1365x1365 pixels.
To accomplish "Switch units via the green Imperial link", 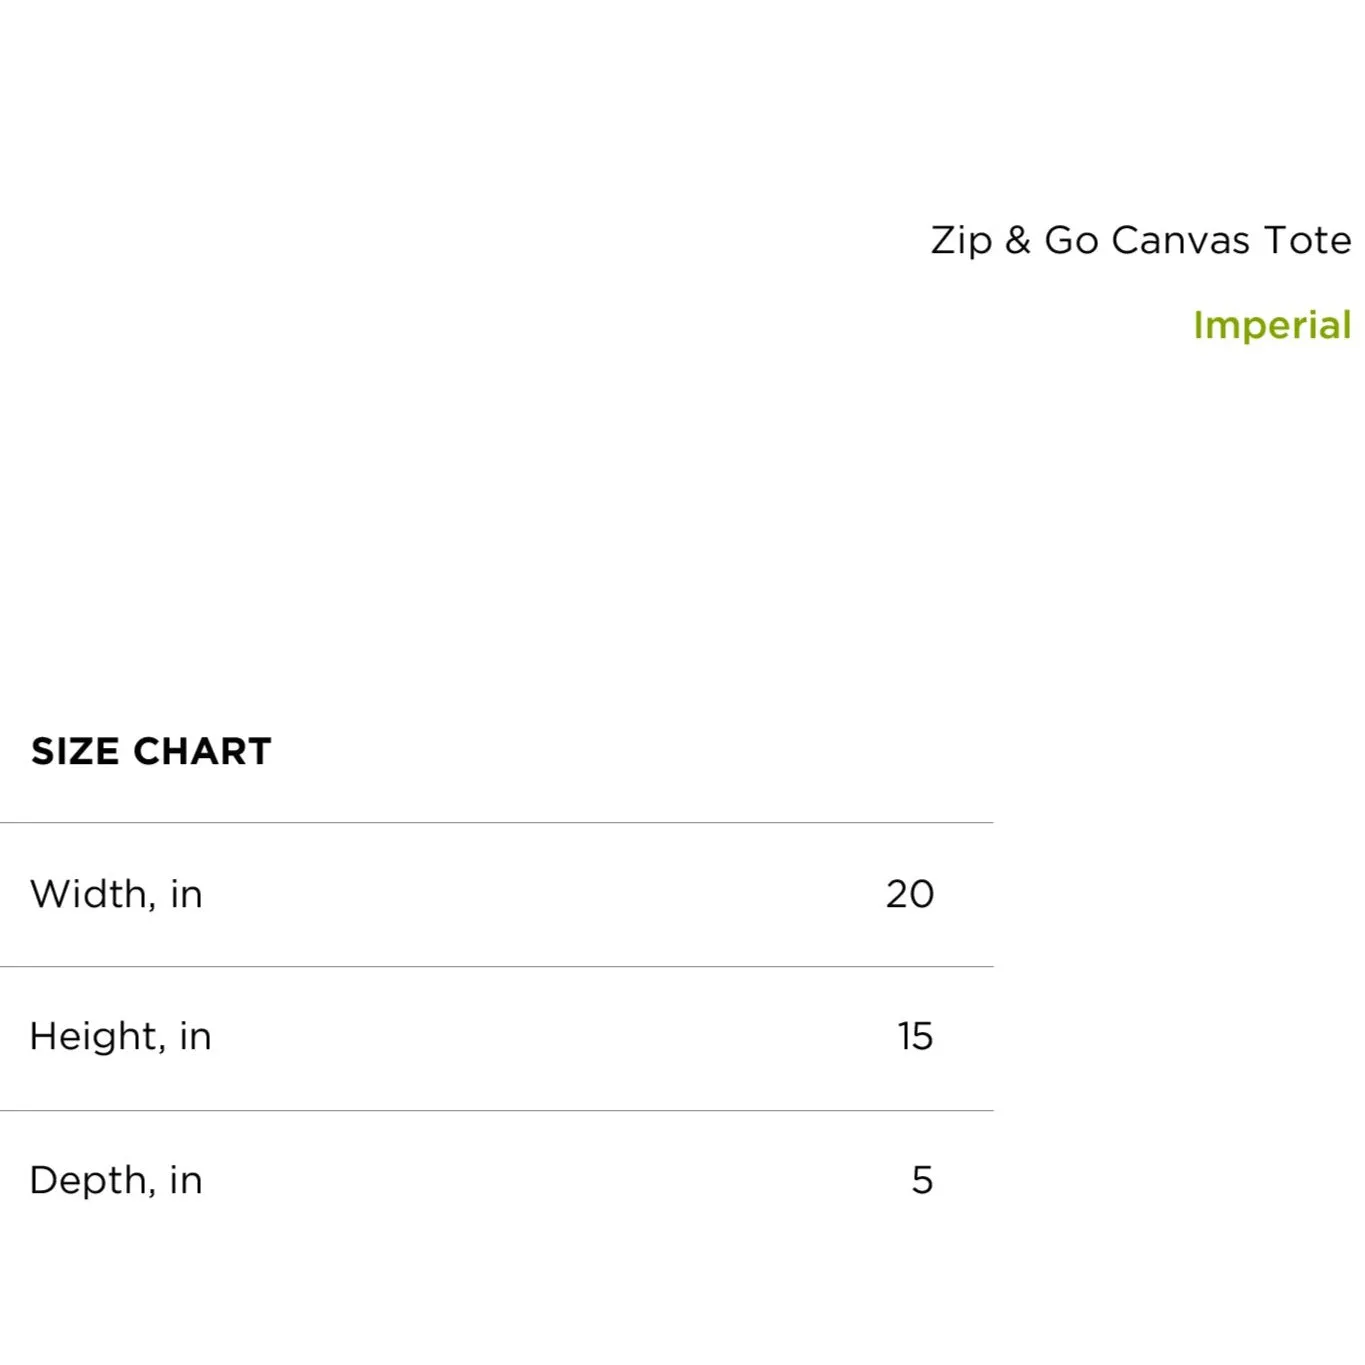I will (1272, 325).
